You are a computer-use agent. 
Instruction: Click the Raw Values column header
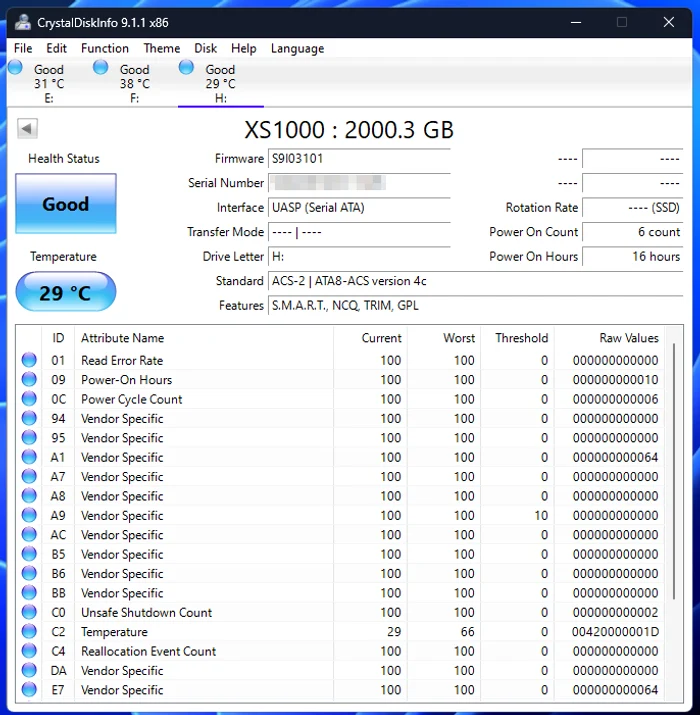tap(609, 338)
